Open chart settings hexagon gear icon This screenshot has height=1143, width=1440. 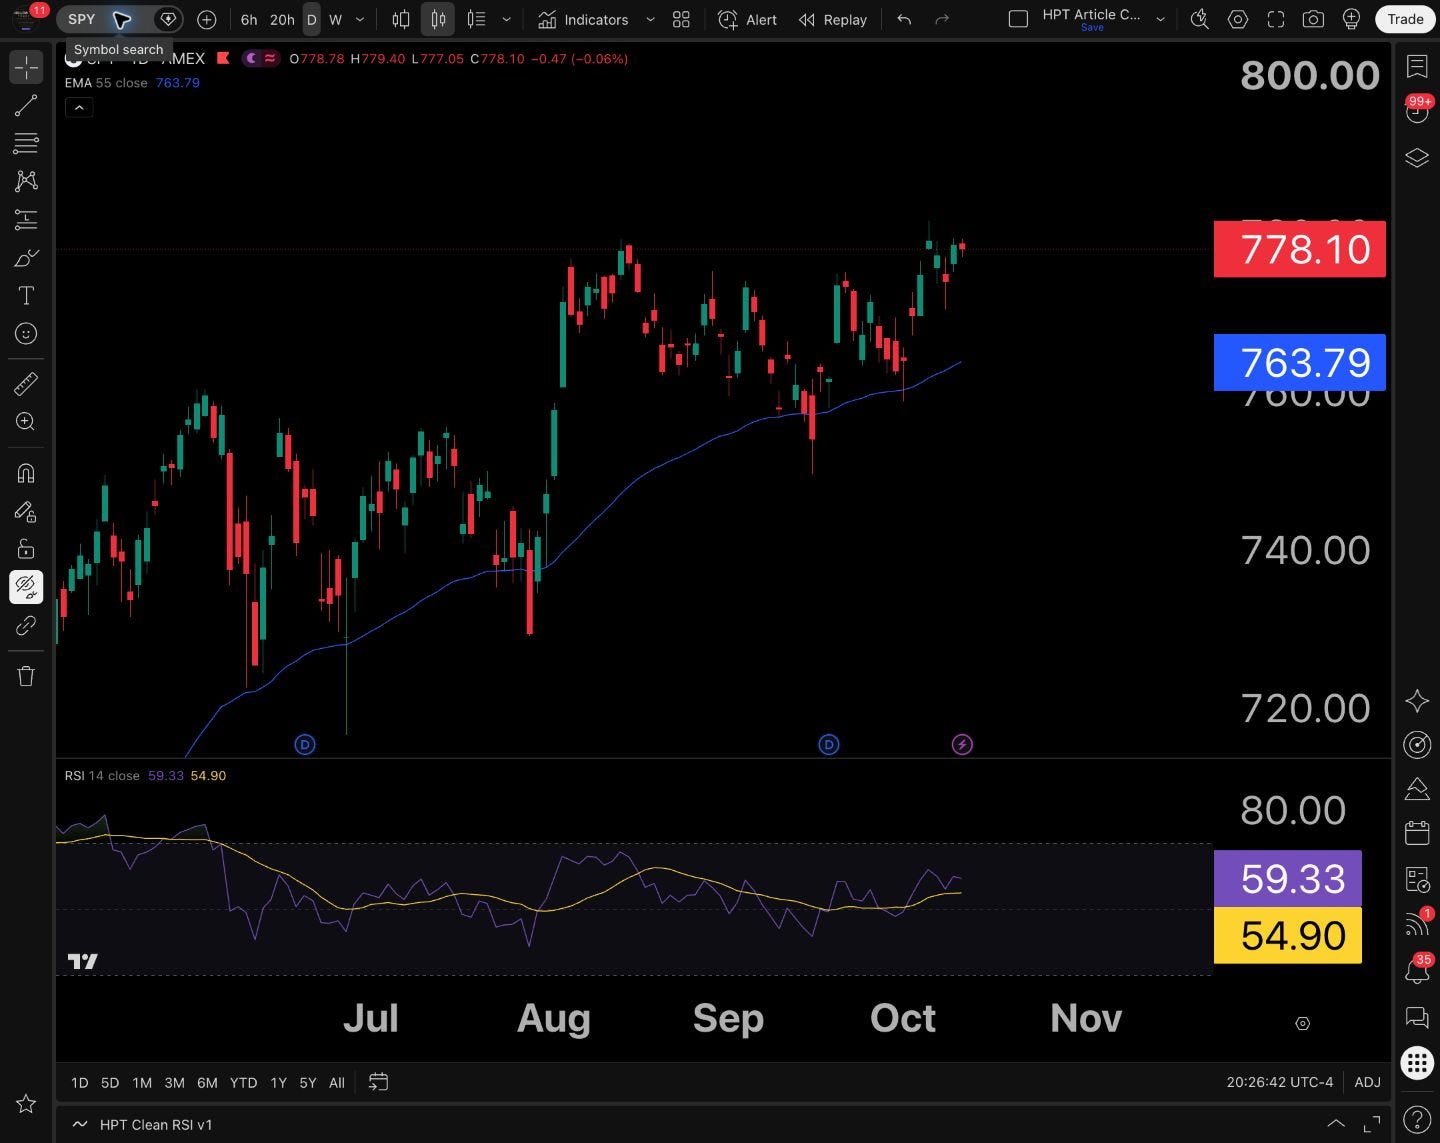pyautogui.click(x=1237, y=19)
